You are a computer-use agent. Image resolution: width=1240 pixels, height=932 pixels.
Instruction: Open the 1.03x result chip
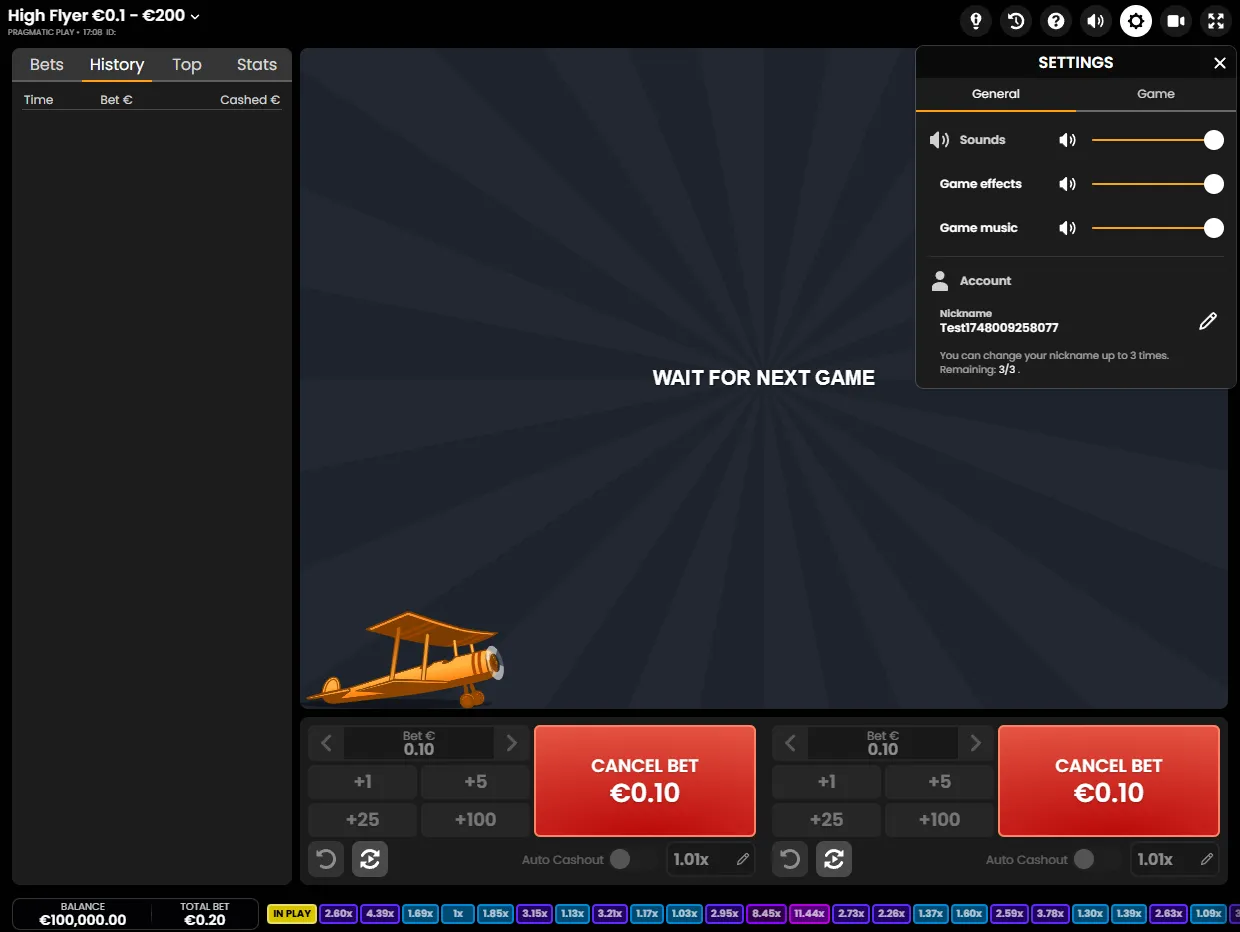pyautogui.click(x=685, y=914)
